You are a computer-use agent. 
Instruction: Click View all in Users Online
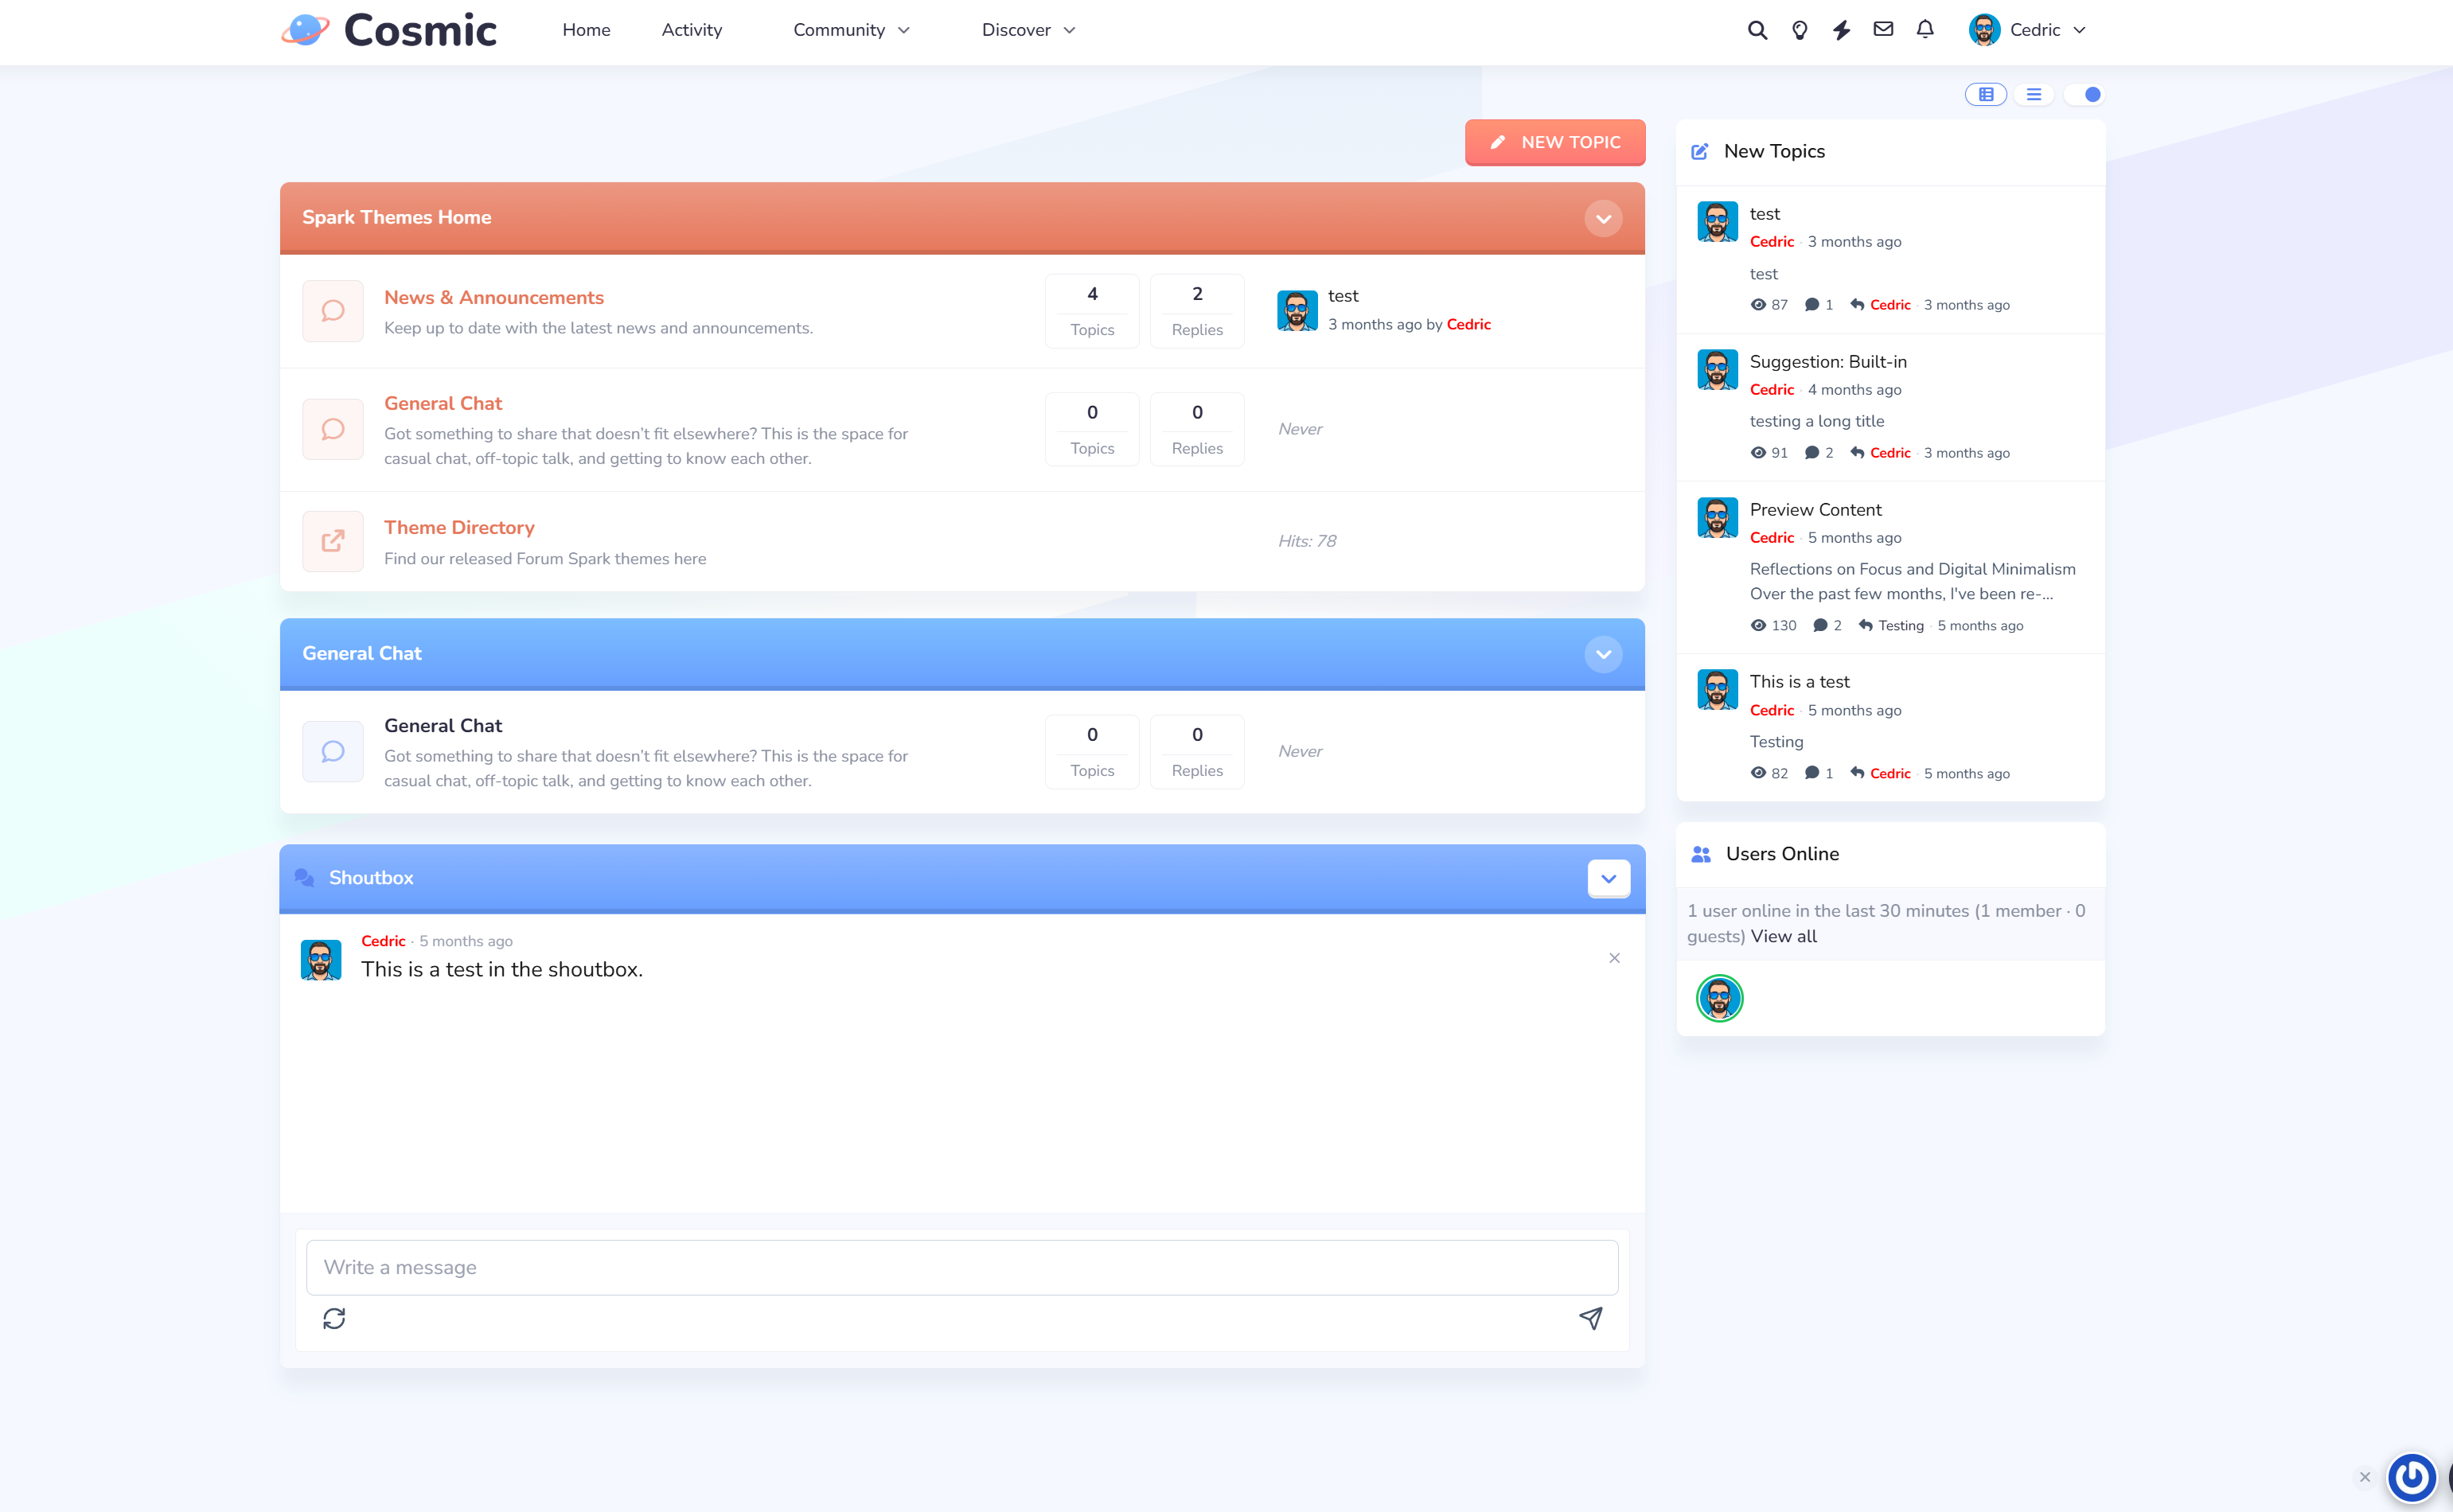click(x=1783, y=936)
